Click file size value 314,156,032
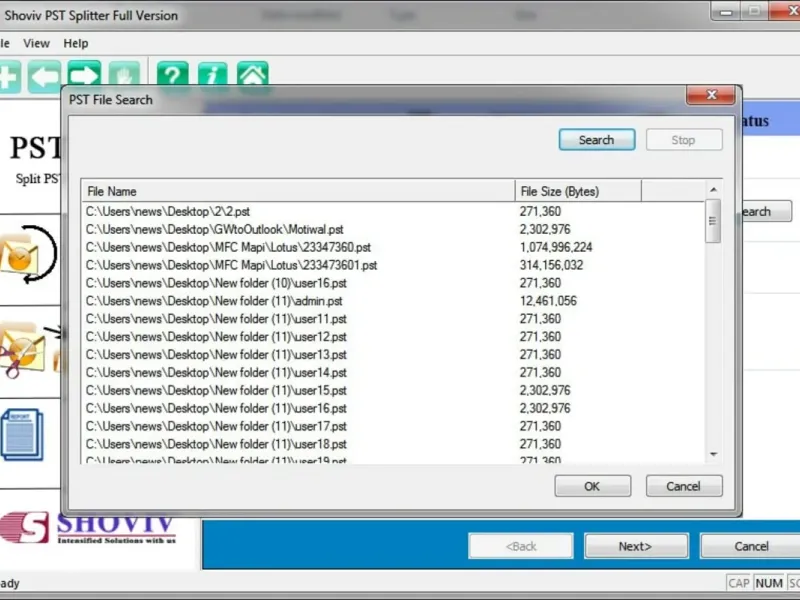Screen dimensions: 800x600 (552, 265)
